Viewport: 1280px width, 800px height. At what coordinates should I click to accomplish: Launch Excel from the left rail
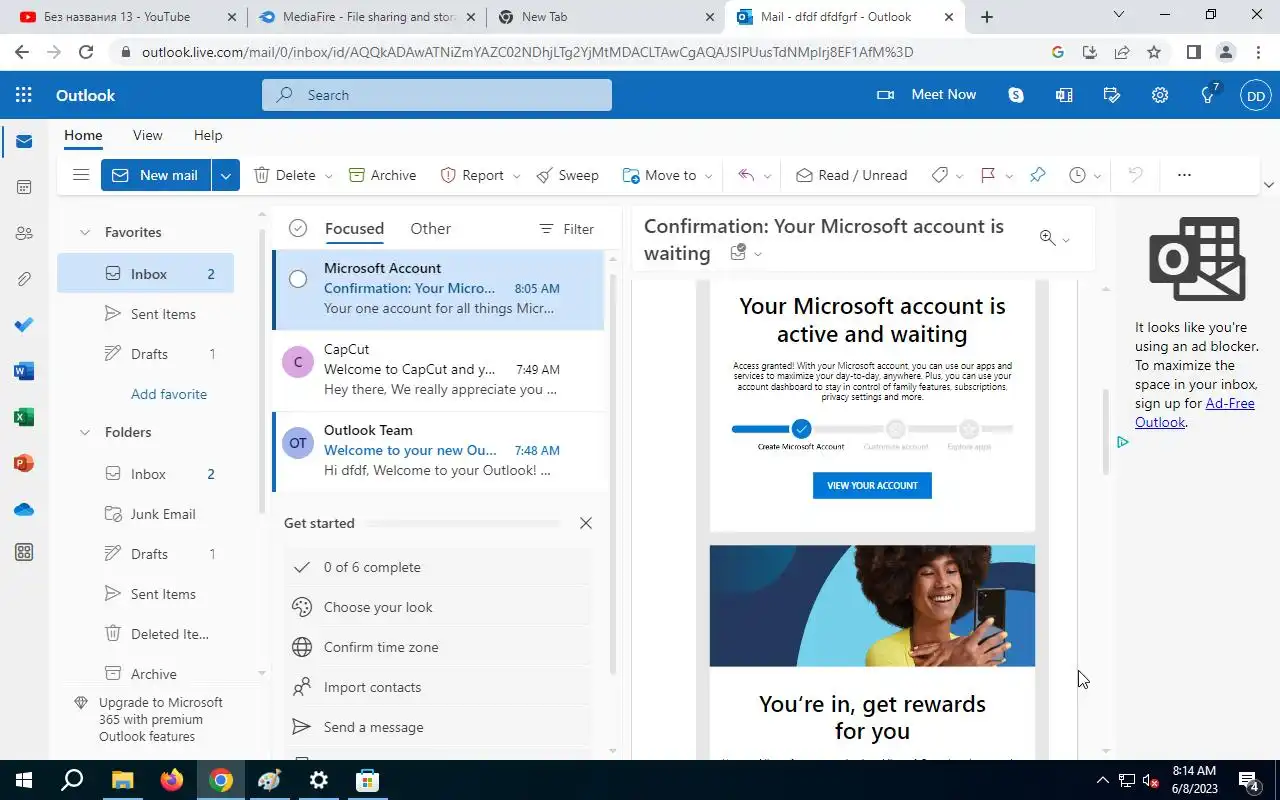coord(24,417)
